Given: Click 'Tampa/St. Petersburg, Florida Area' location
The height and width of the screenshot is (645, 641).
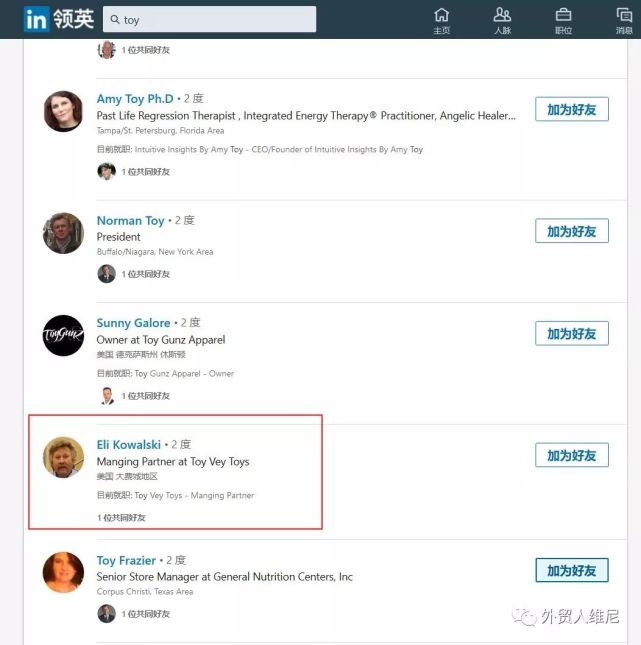Looking at the screenshot, I should point(160,131).
